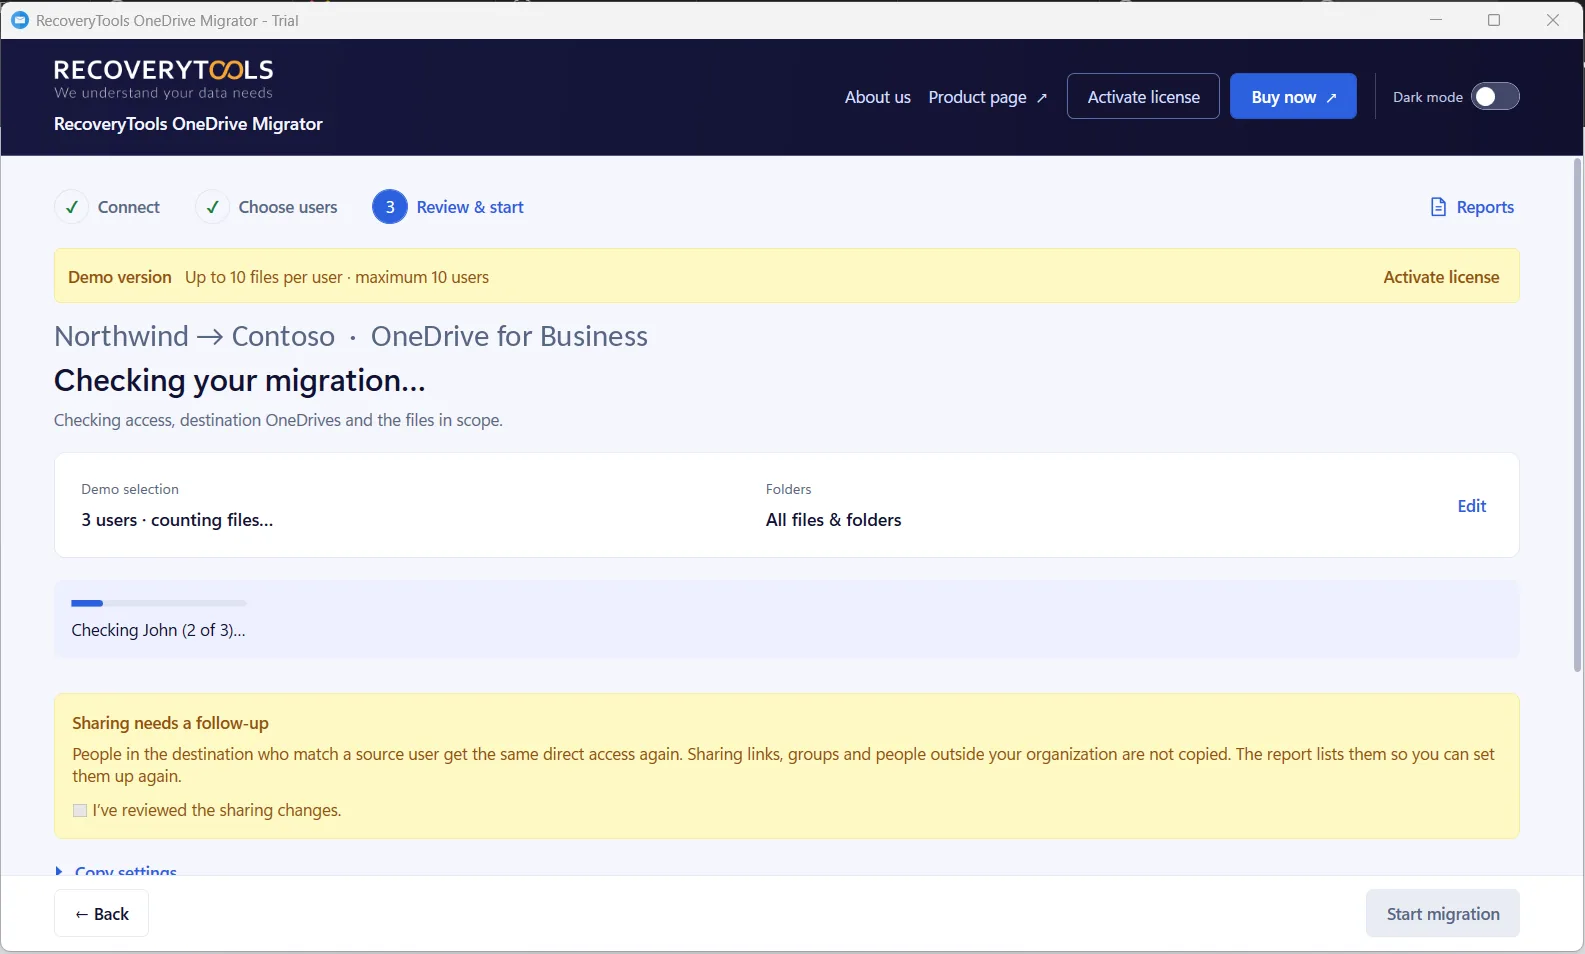Toggle the Dark mode switch
The height and width of the screenshot is (954, 1585).
[1495, 96]
